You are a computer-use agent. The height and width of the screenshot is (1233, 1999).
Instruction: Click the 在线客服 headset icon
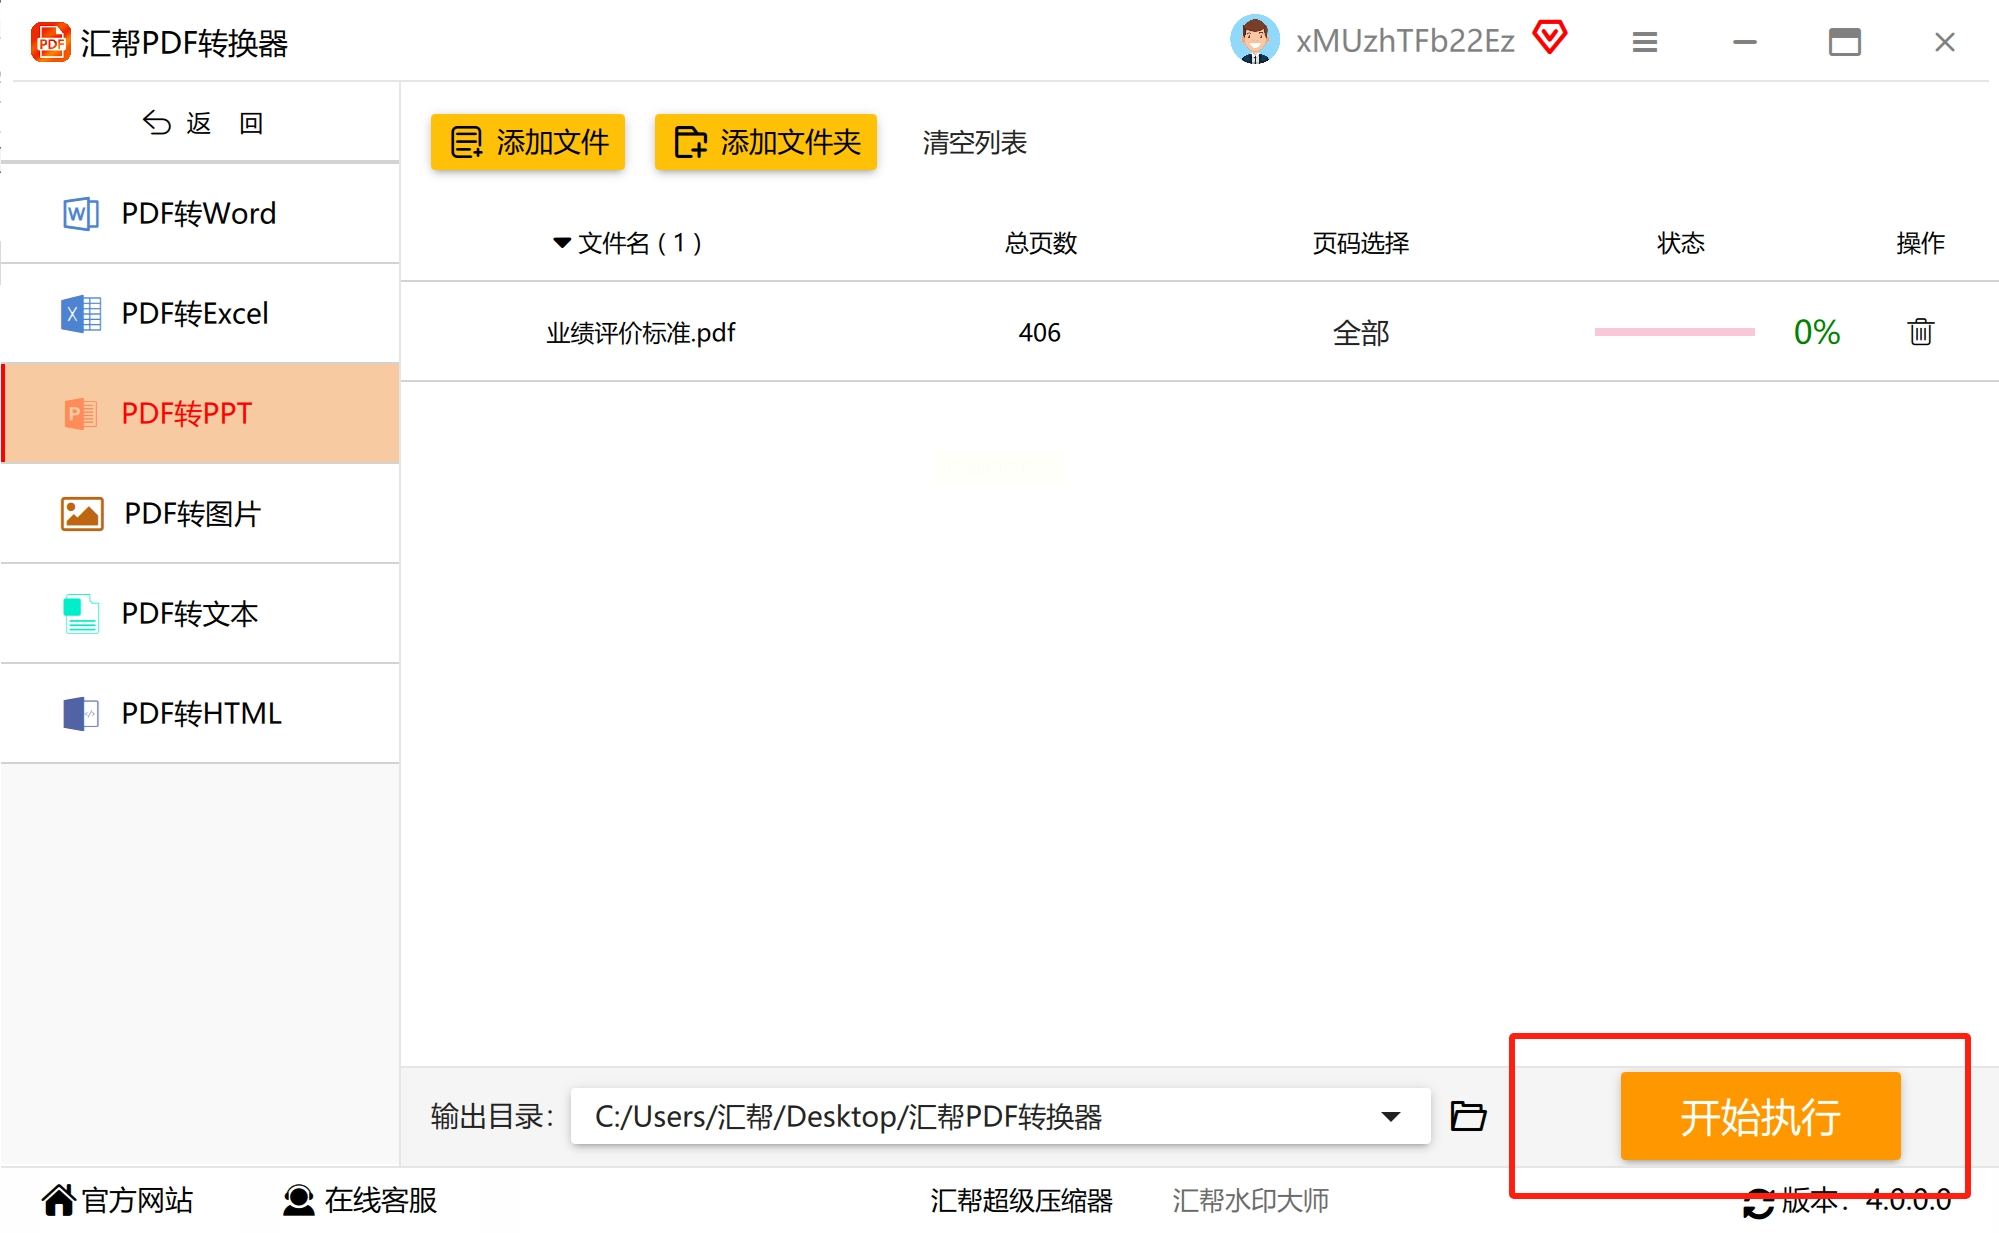298,1200
